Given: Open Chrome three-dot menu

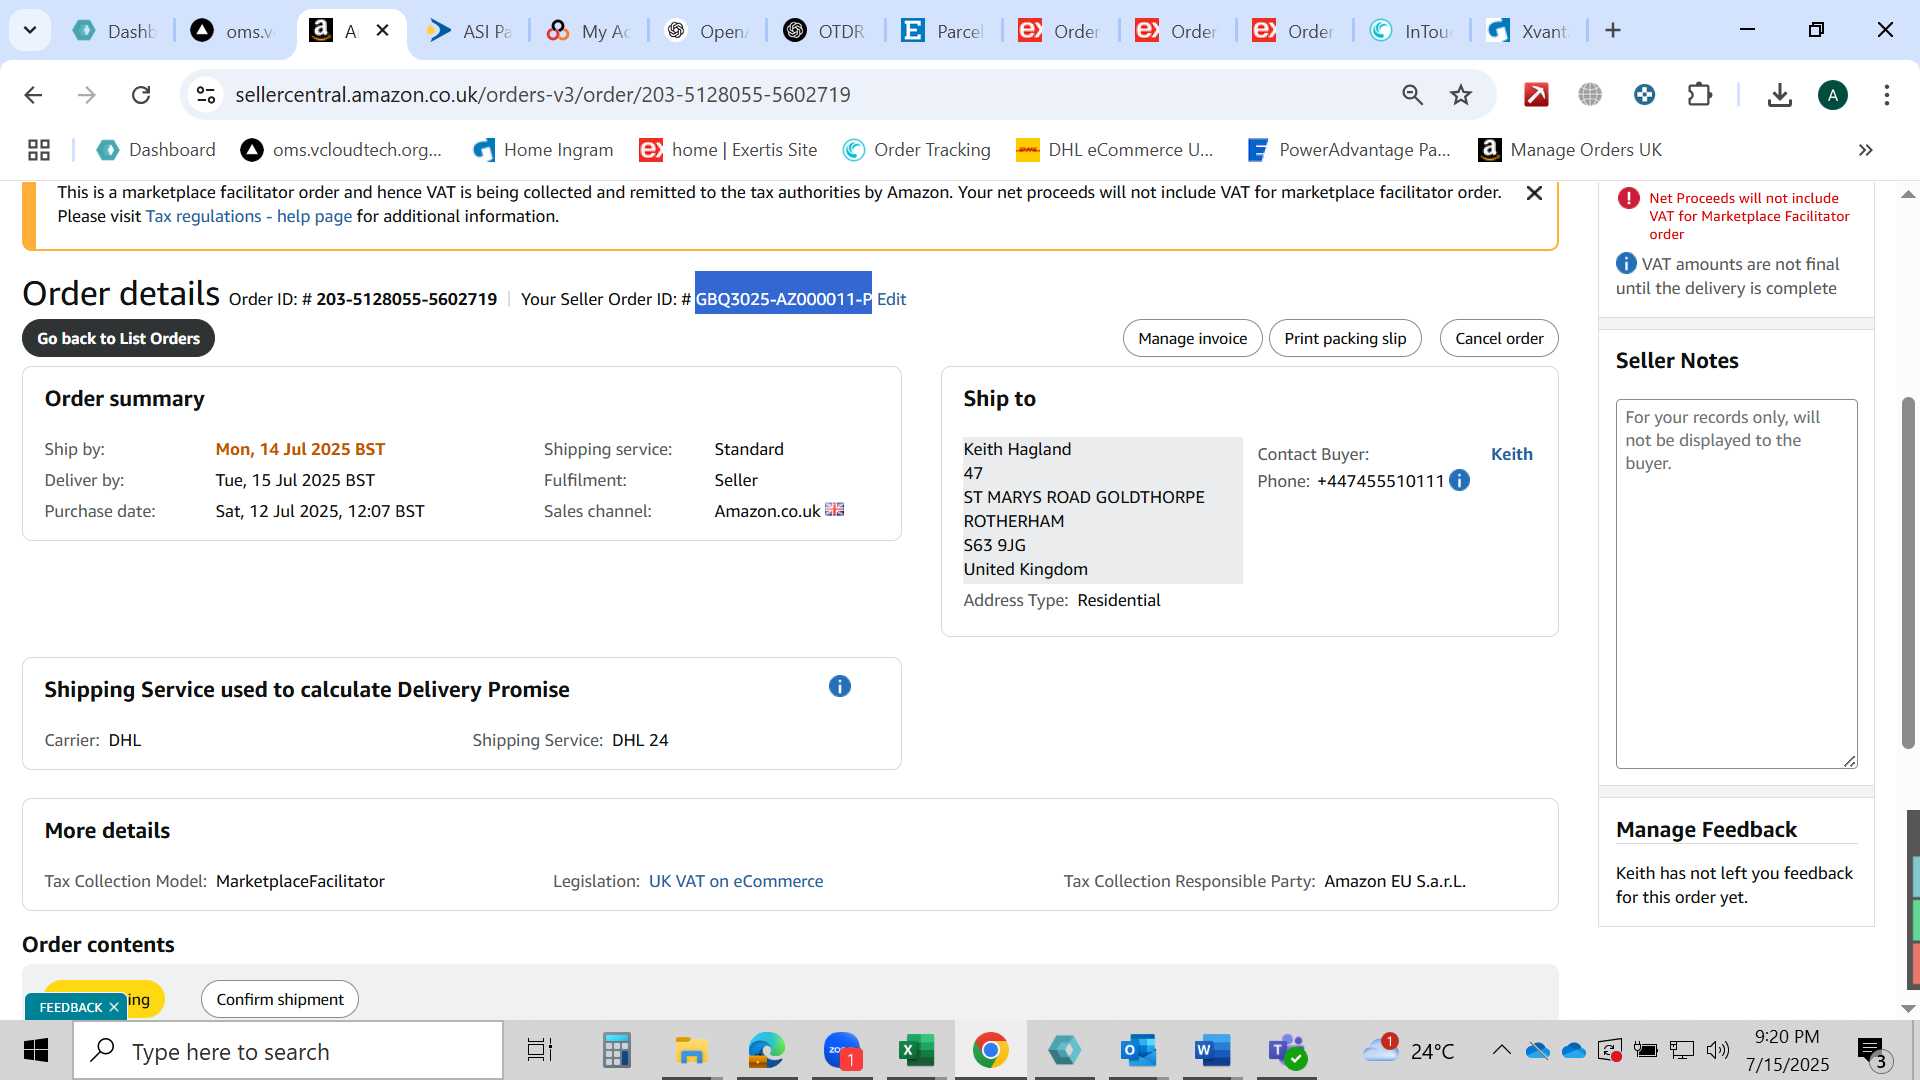Looking at the screenshot, I should click(x=1887, y=95).
